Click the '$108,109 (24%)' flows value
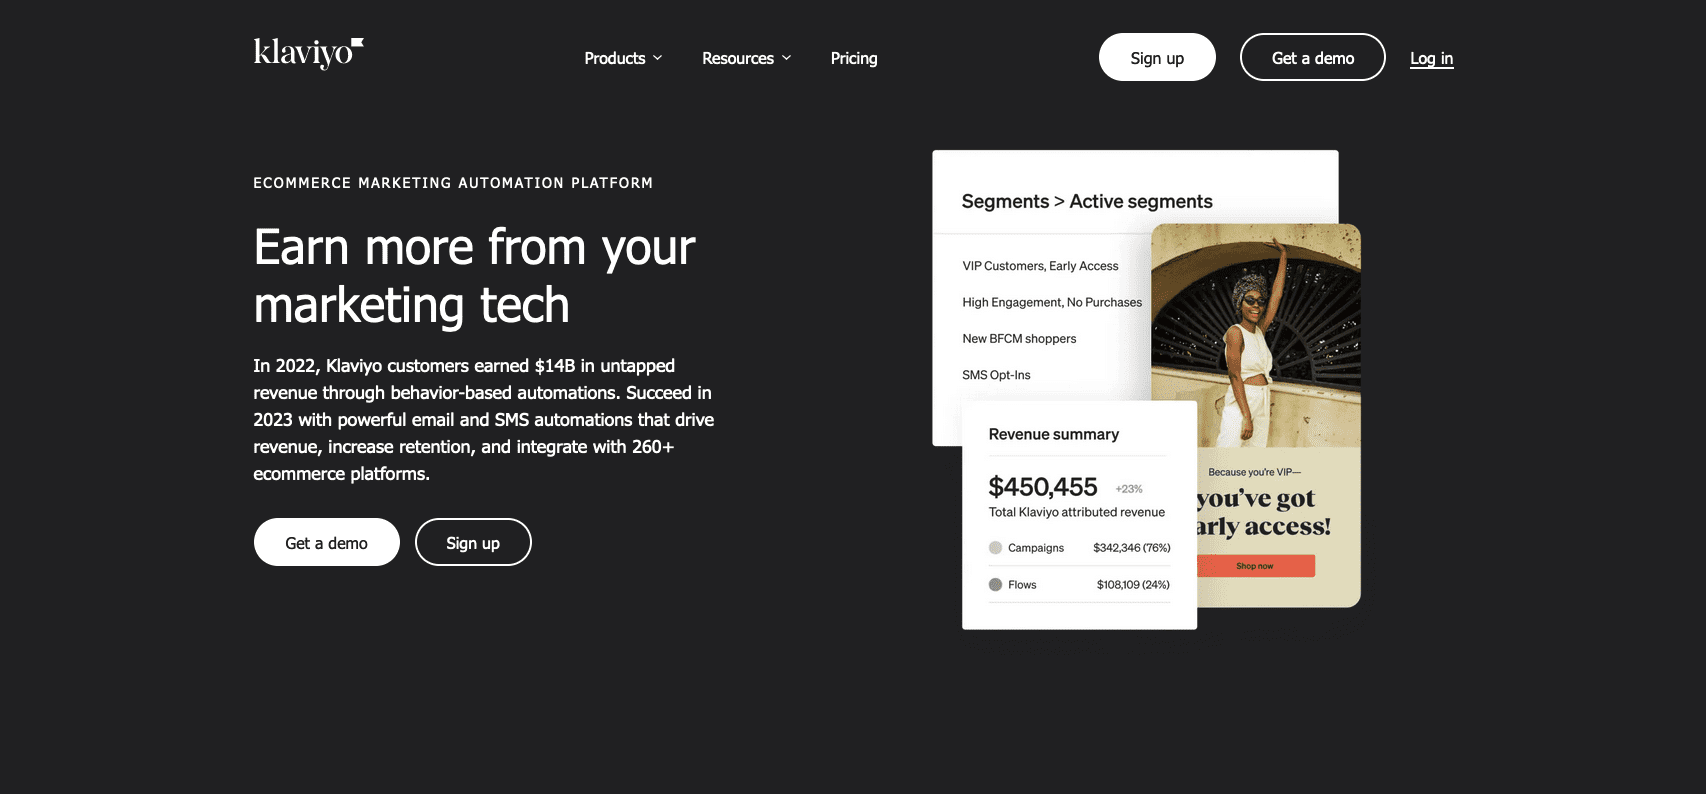The height and width of the screenshot is (794, 1706). coord(1133,585)
